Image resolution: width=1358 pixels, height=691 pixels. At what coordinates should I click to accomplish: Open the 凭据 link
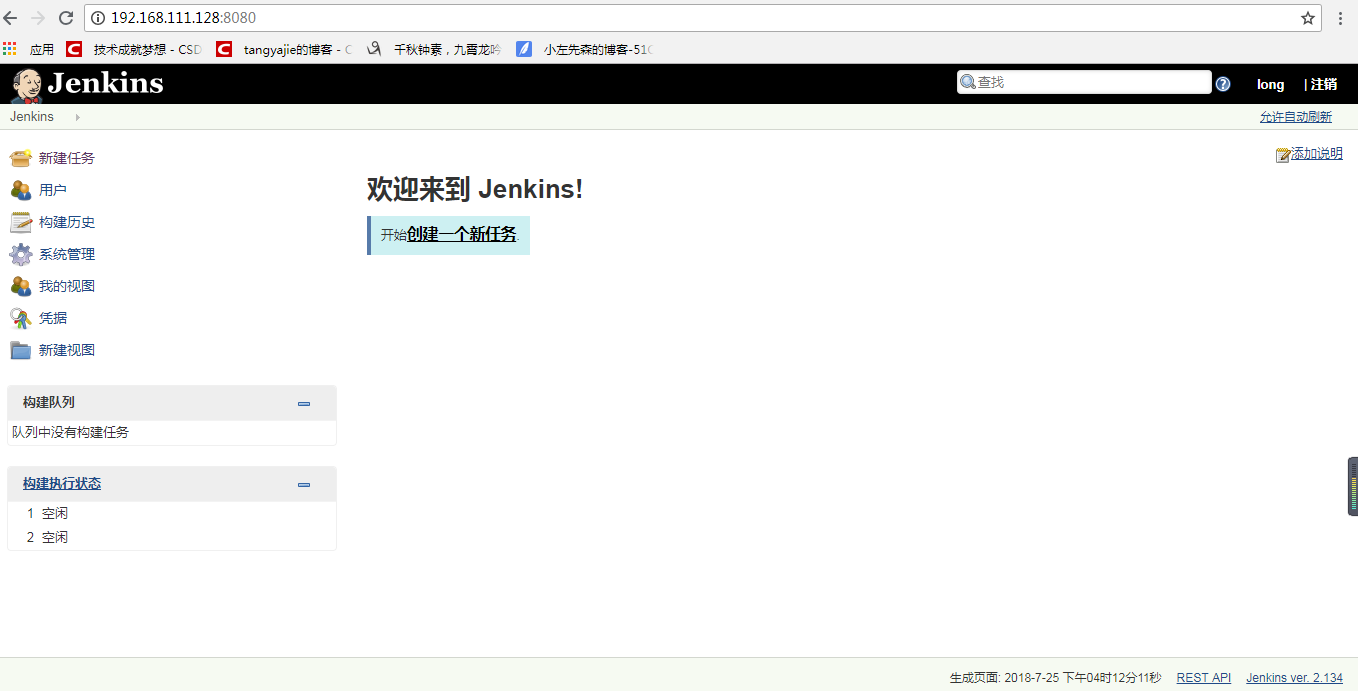[53, 318]
